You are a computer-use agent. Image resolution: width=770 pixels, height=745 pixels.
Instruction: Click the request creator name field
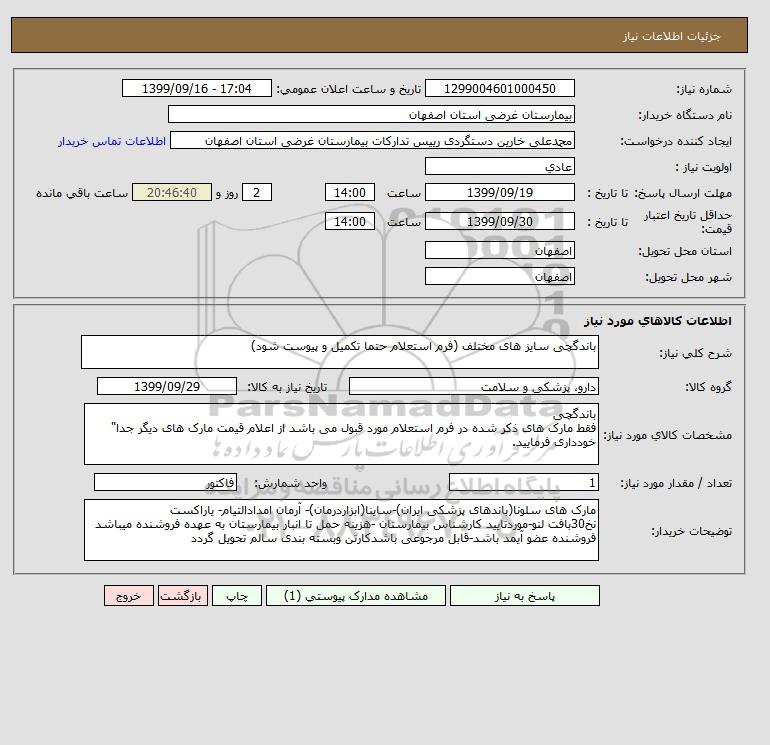pyautogui.click(x=372, y=141)
